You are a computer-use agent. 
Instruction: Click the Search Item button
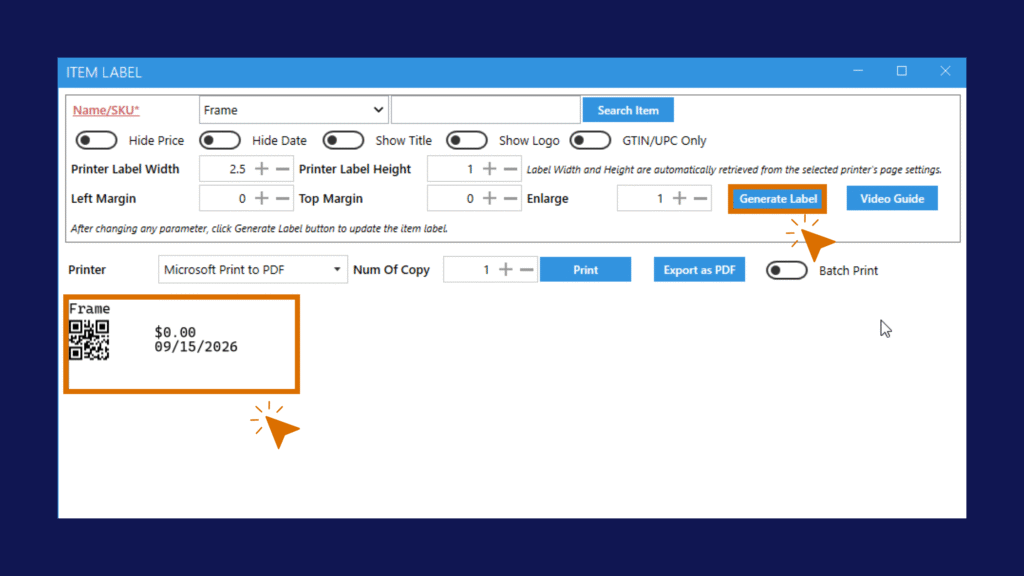tap(628, 110)
